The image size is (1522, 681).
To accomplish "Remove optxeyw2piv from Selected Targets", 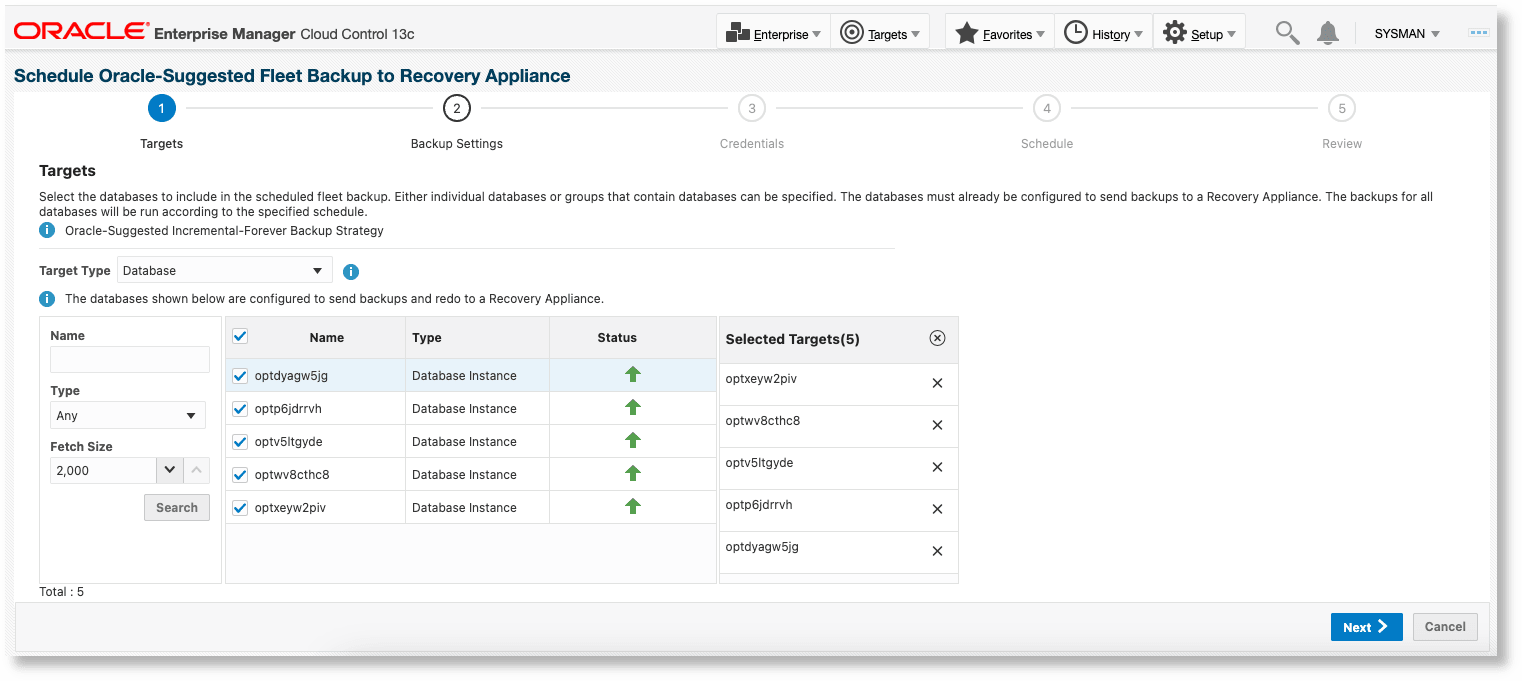I will 937,383.
